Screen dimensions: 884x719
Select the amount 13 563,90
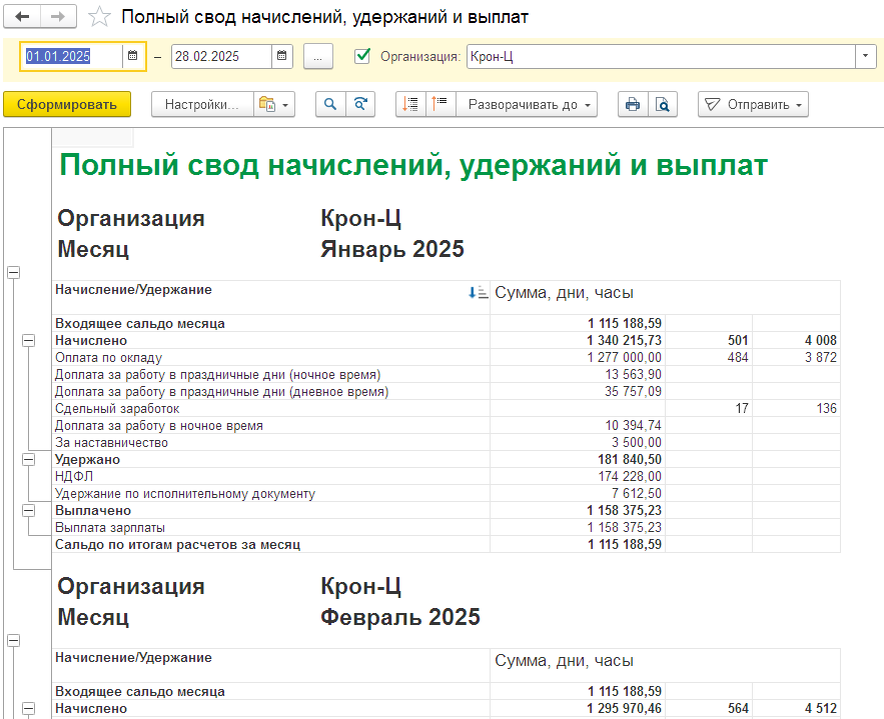[633, 374]
